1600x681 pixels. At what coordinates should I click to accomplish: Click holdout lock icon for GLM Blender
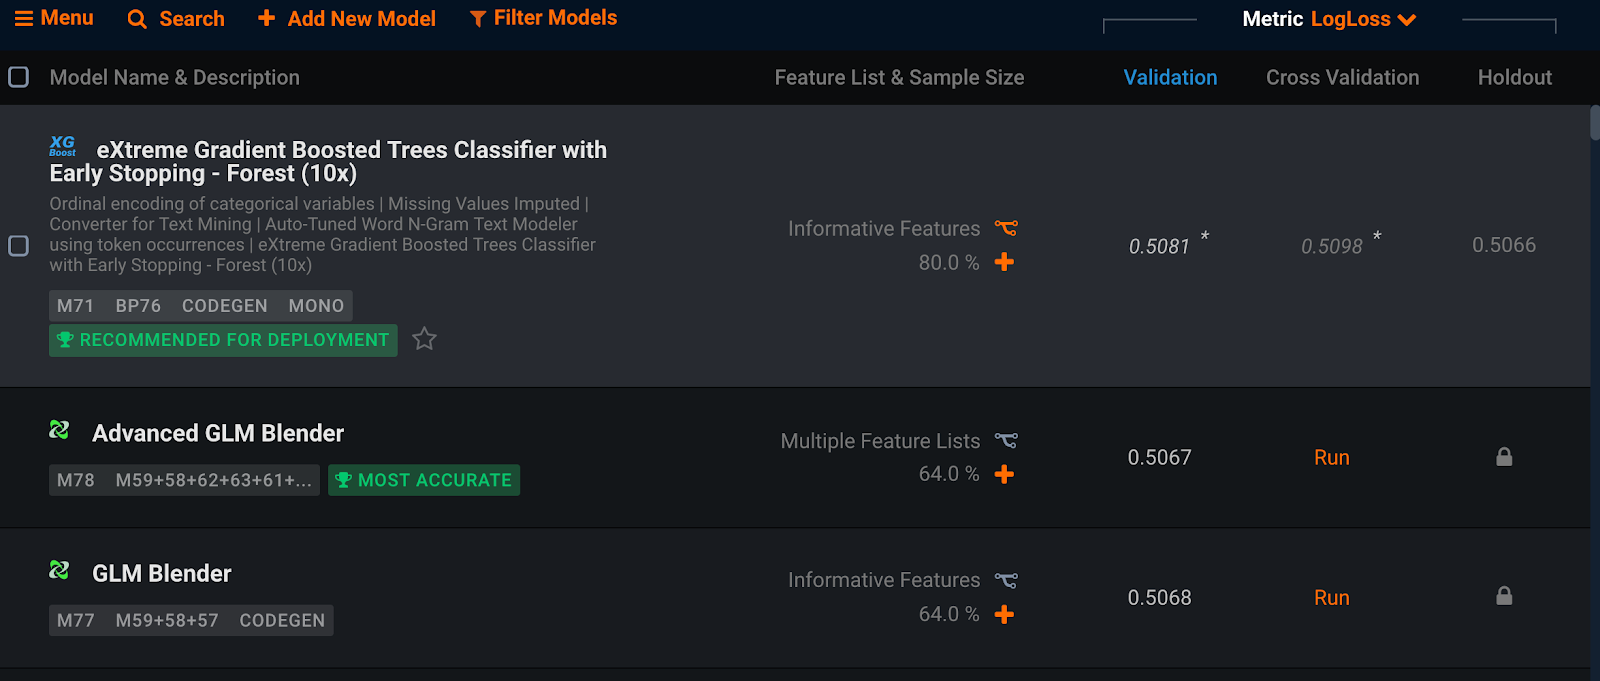point(1504,596)
